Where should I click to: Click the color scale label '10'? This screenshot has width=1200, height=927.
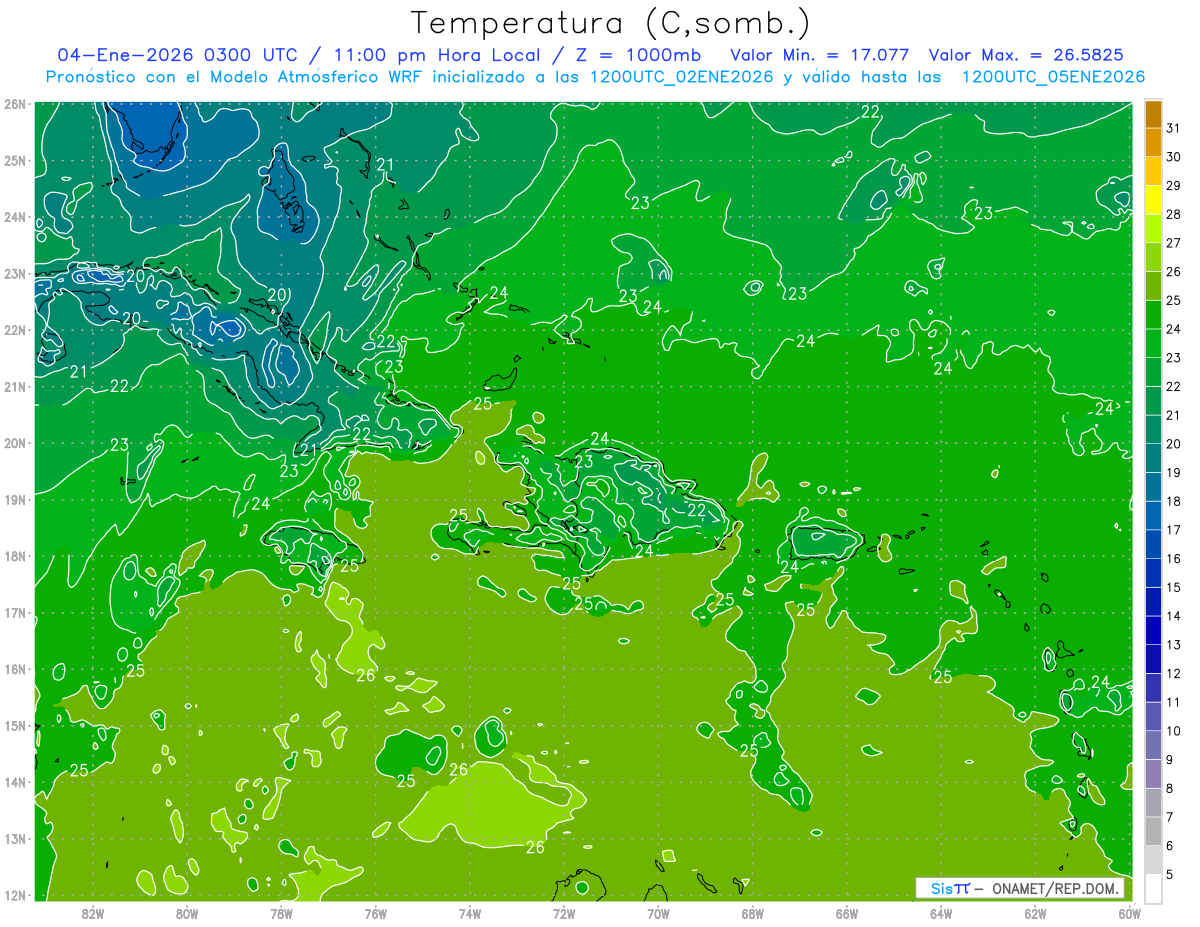[x=1174, y=730]
